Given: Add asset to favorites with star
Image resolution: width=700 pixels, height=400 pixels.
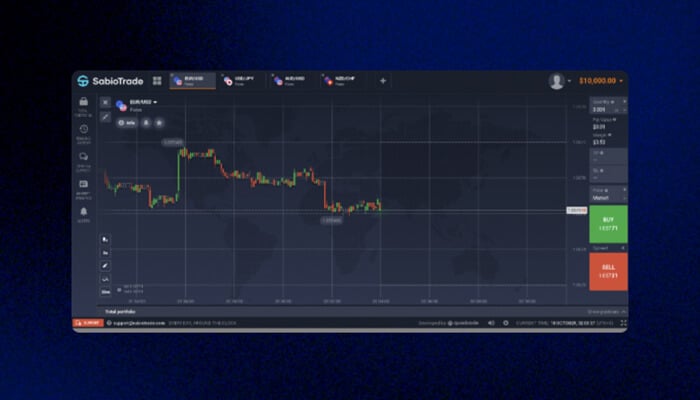Looking at the screenshot, I should (159, 123).
